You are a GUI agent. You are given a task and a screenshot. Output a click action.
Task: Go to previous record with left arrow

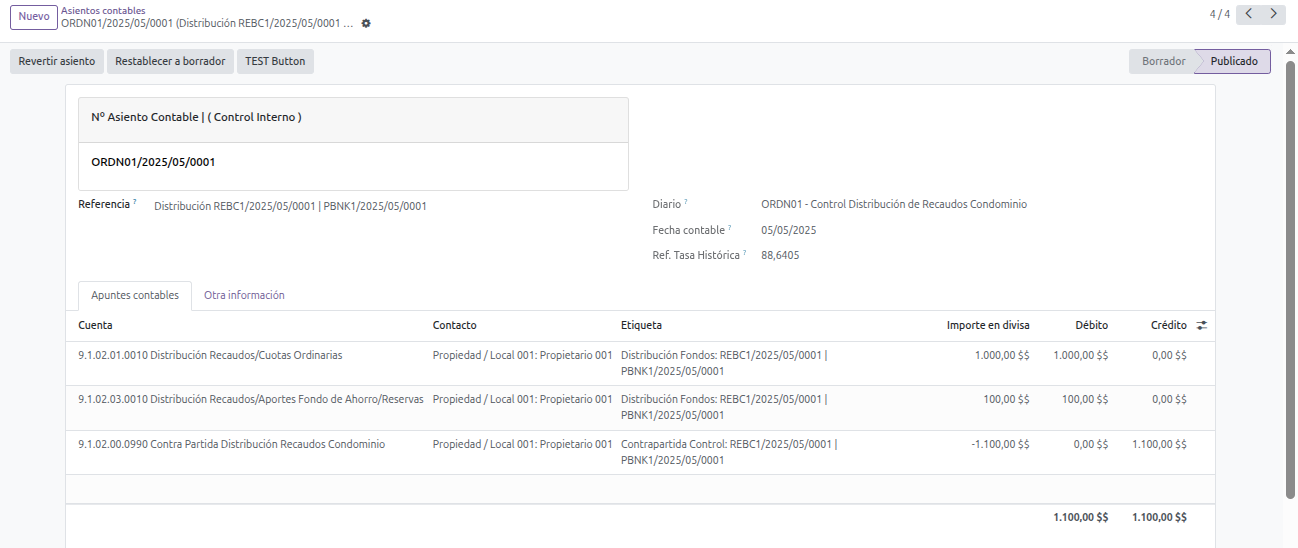click(x=1249, y=14)
